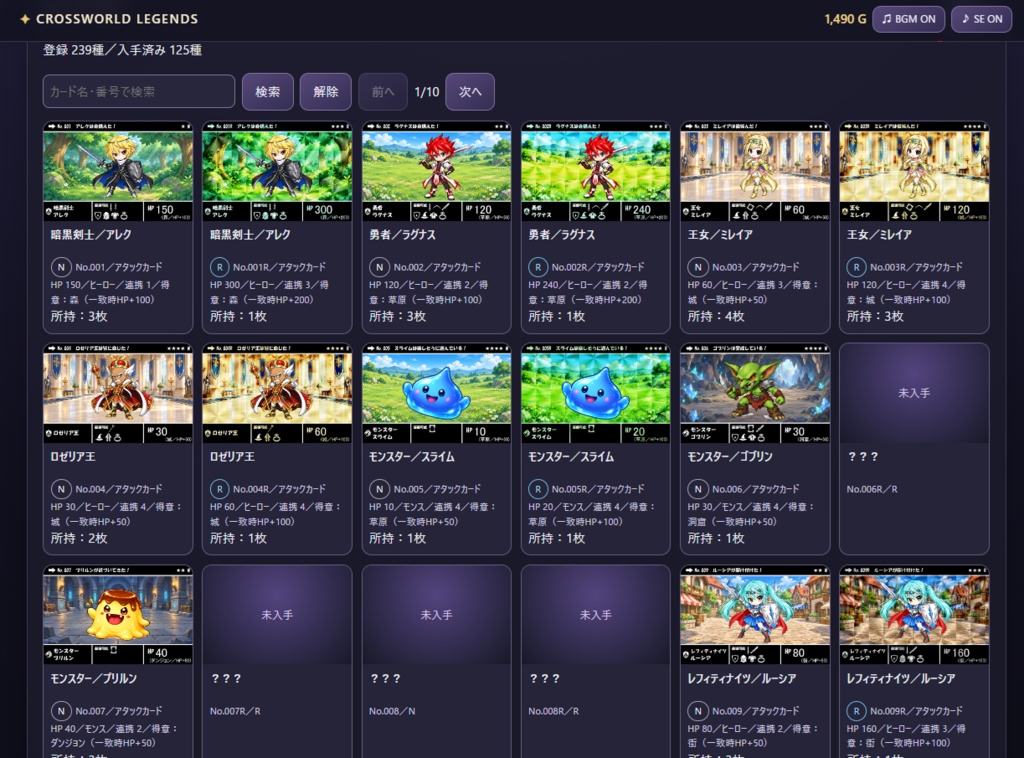Click the 1/10 page indicator
The width and height of the screenshot is (1024, 758).
point(426,92)
